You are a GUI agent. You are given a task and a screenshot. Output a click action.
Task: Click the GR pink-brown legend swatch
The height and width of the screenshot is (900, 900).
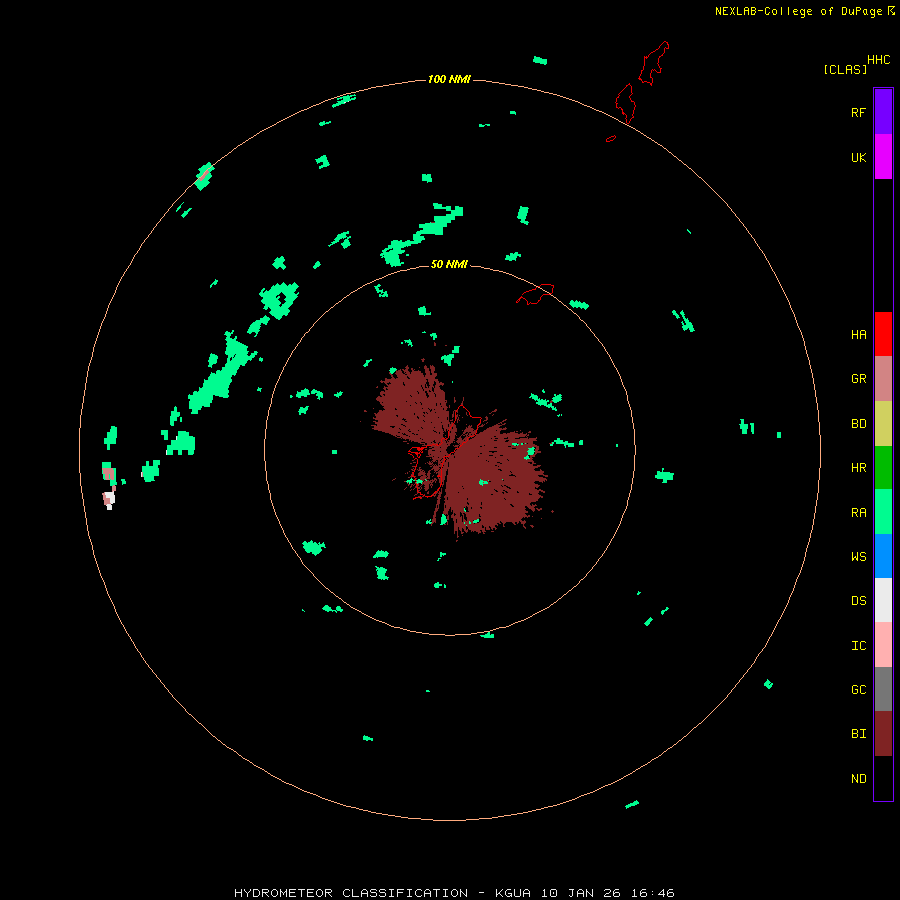coord(883,379)
